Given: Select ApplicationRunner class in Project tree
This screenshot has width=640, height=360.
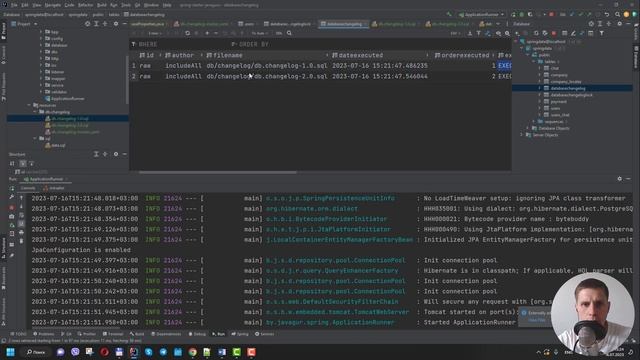Looking at the screenshot, I should (x=64, y=99).
